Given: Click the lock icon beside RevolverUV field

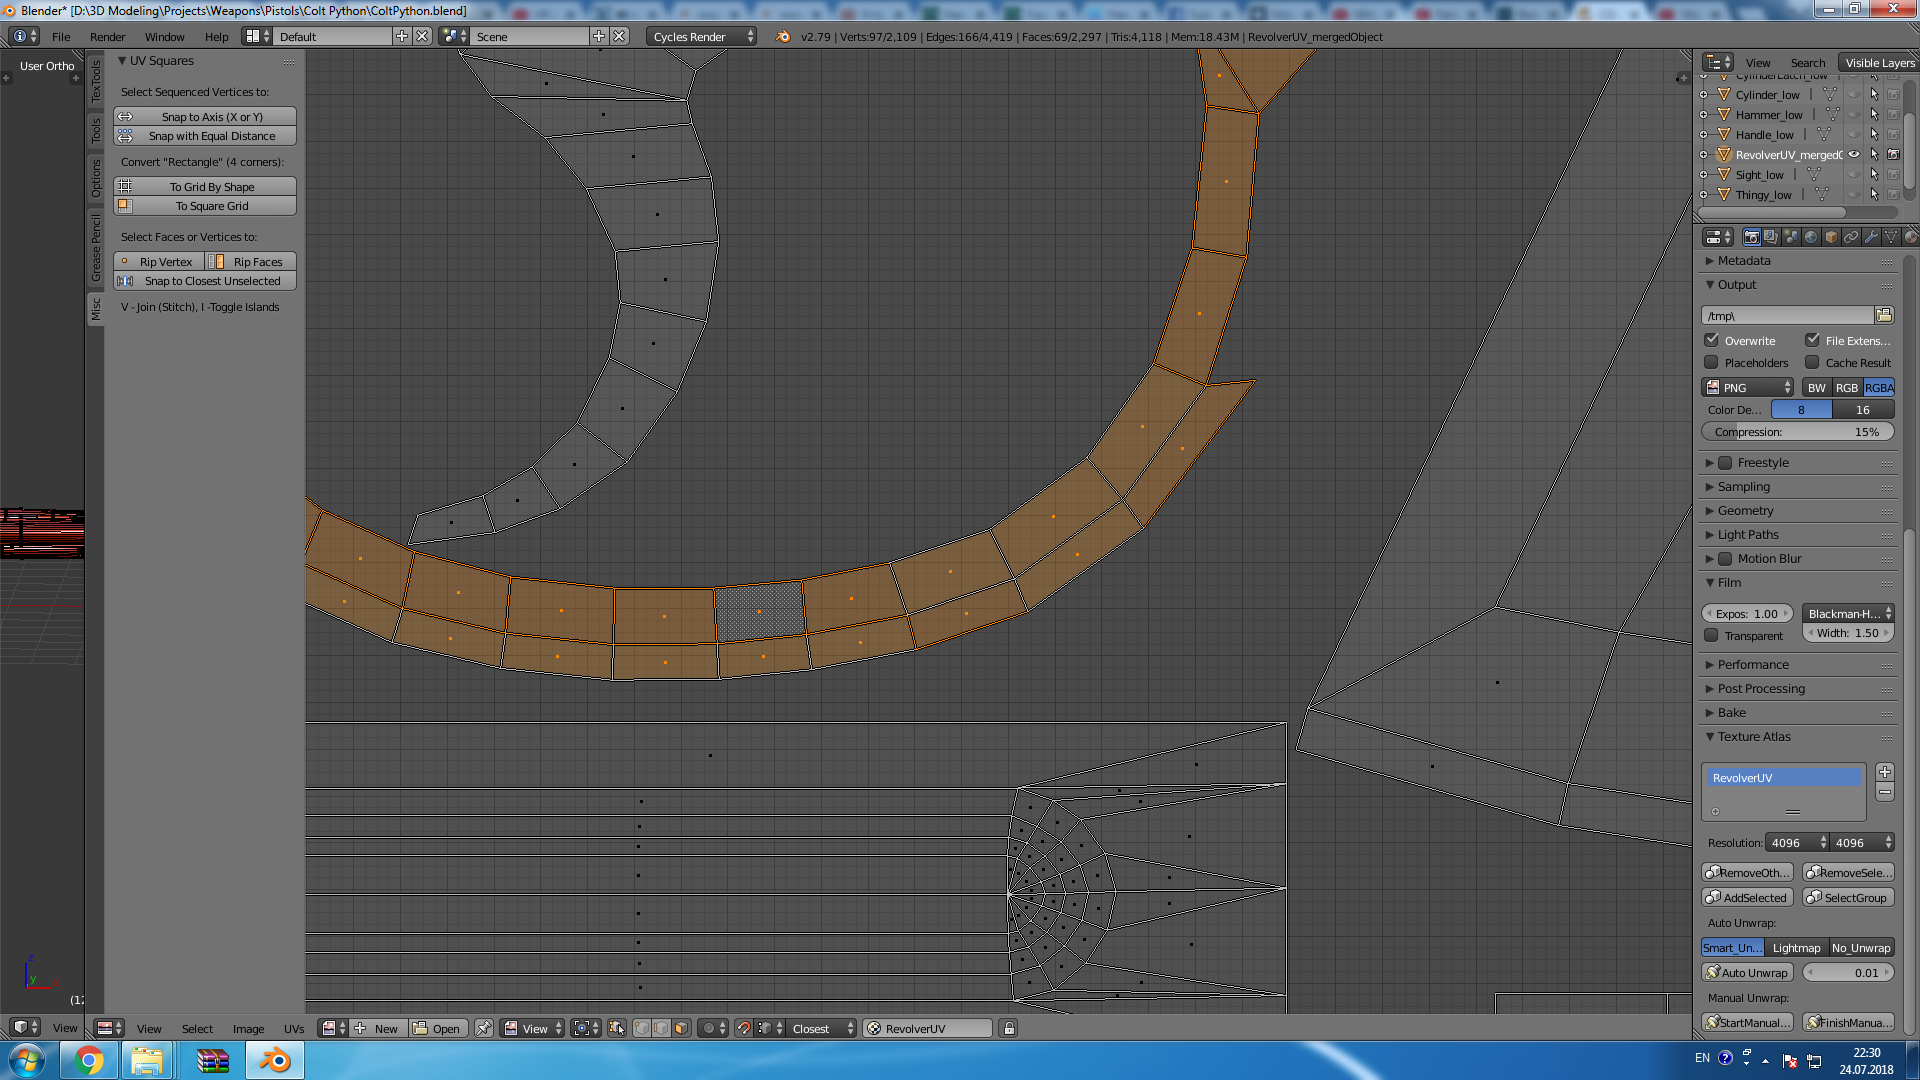Looking at the screenshot, I should (x=1009, y=1028).
